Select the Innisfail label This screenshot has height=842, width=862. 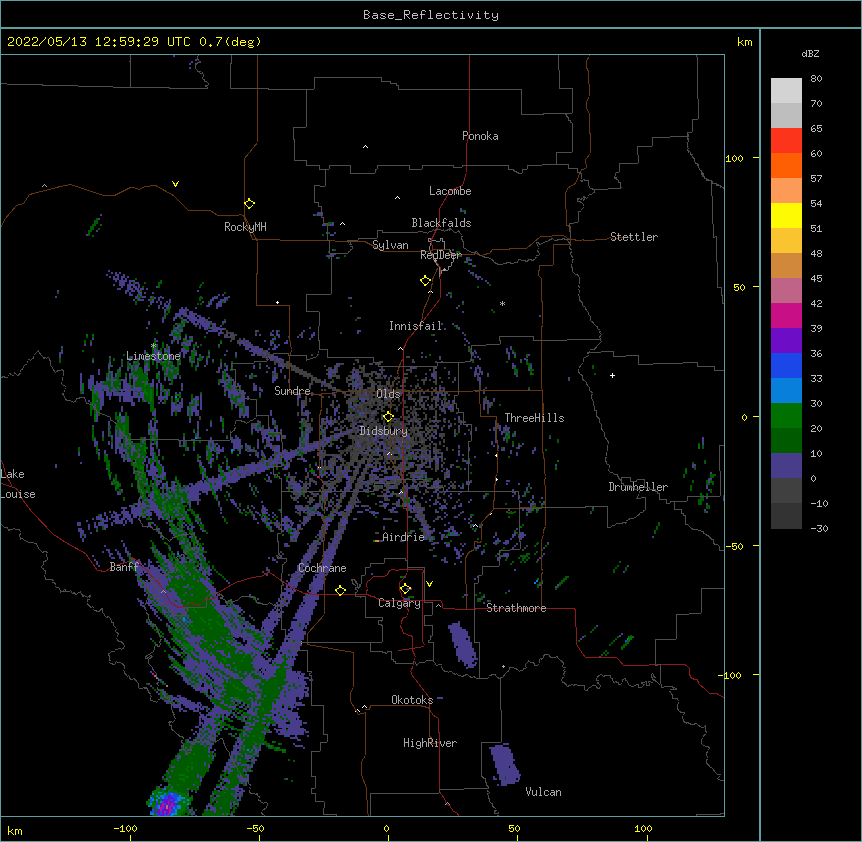(416, 326)
